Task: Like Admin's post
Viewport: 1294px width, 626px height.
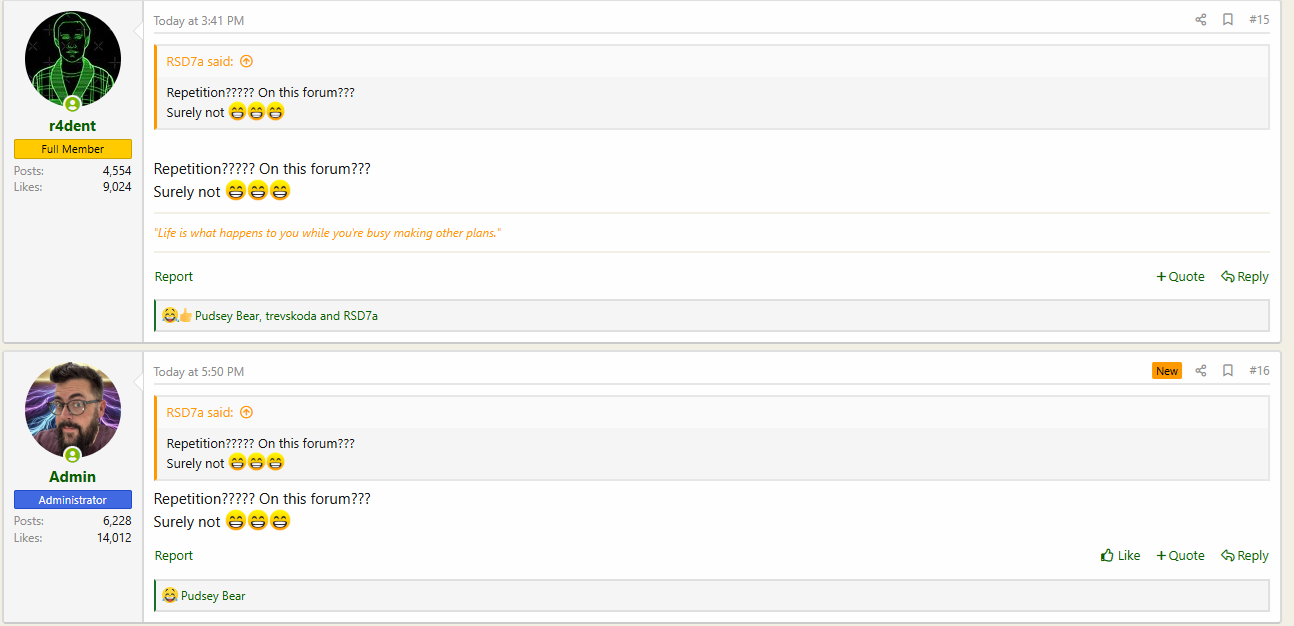Action: point(1120,556)
